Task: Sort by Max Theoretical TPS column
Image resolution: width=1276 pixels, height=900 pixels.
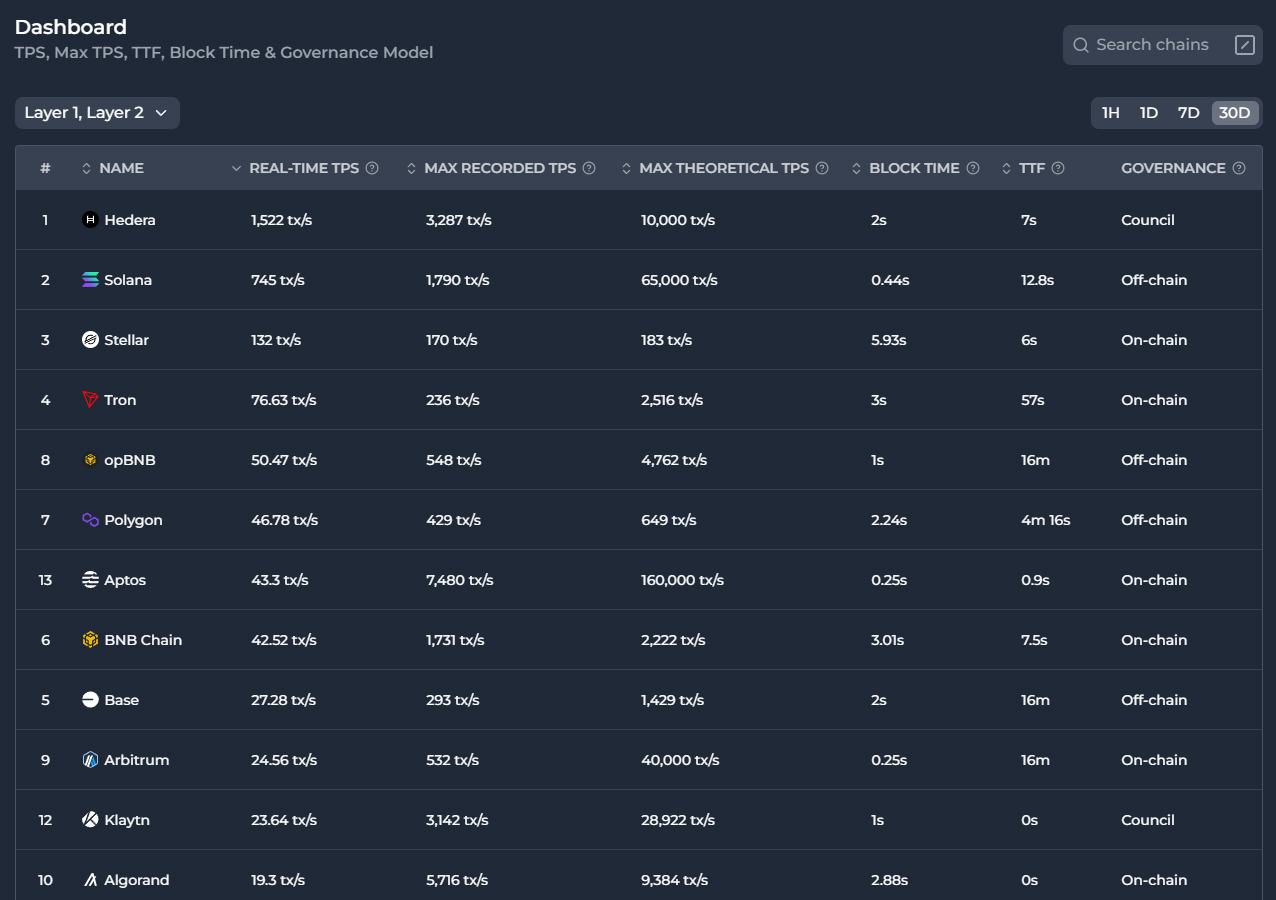Action: 715,168
